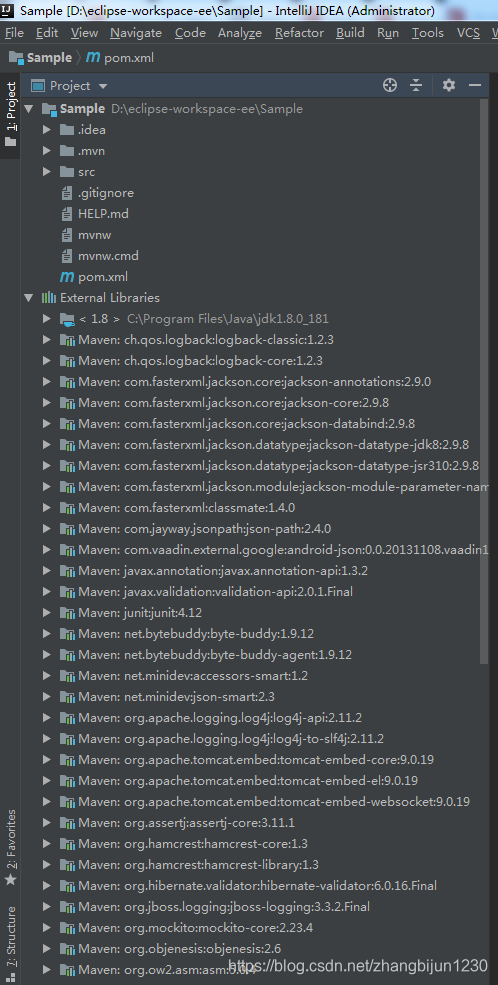
Task: Click the .gitignore file icon
Action: 67,193
